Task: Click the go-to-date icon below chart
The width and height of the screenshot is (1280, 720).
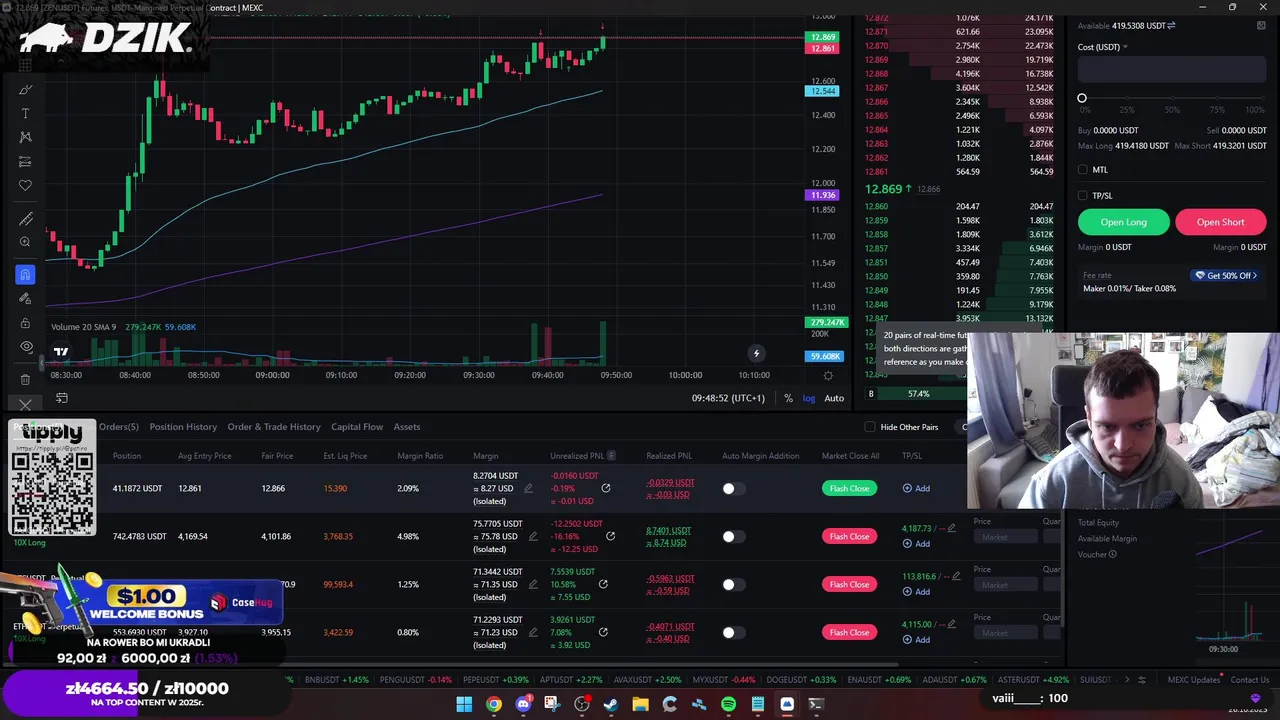Action: click(x=61, y=398)
